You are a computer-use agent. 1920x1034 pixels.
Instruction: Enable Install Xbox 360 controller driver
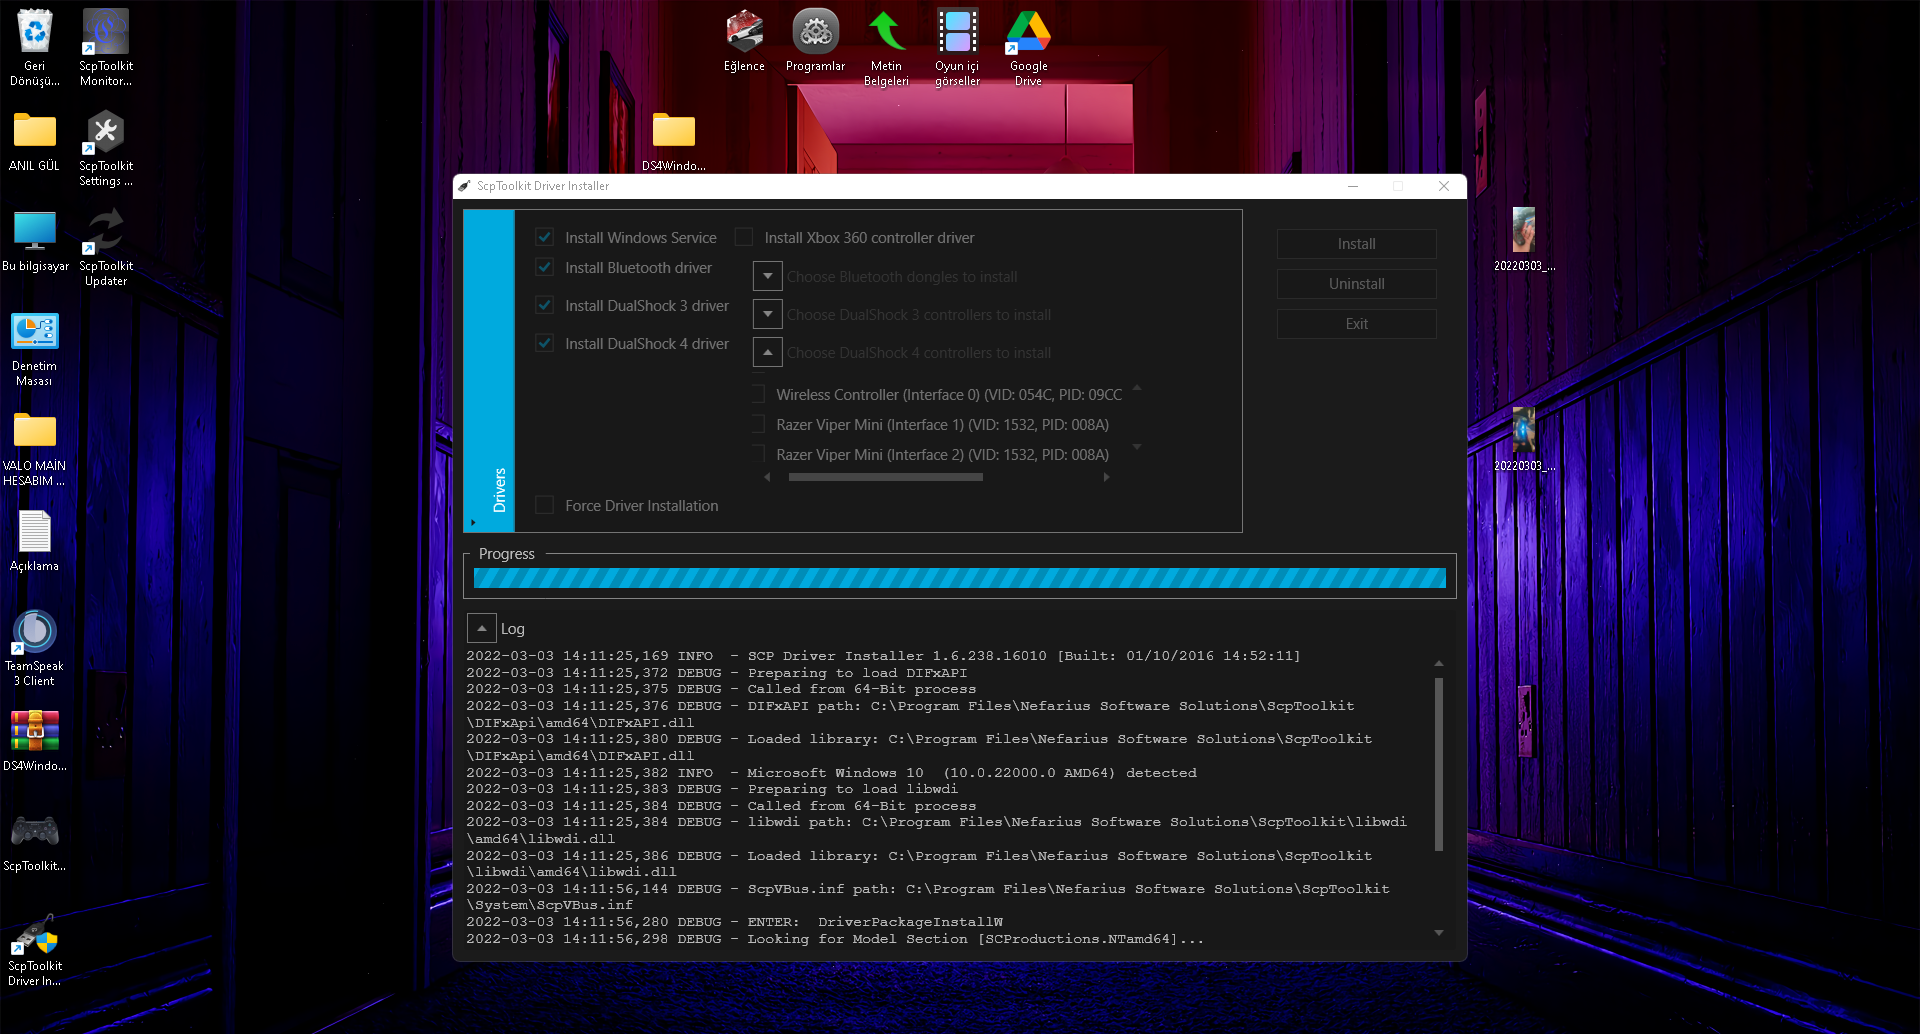pos(744,237)
